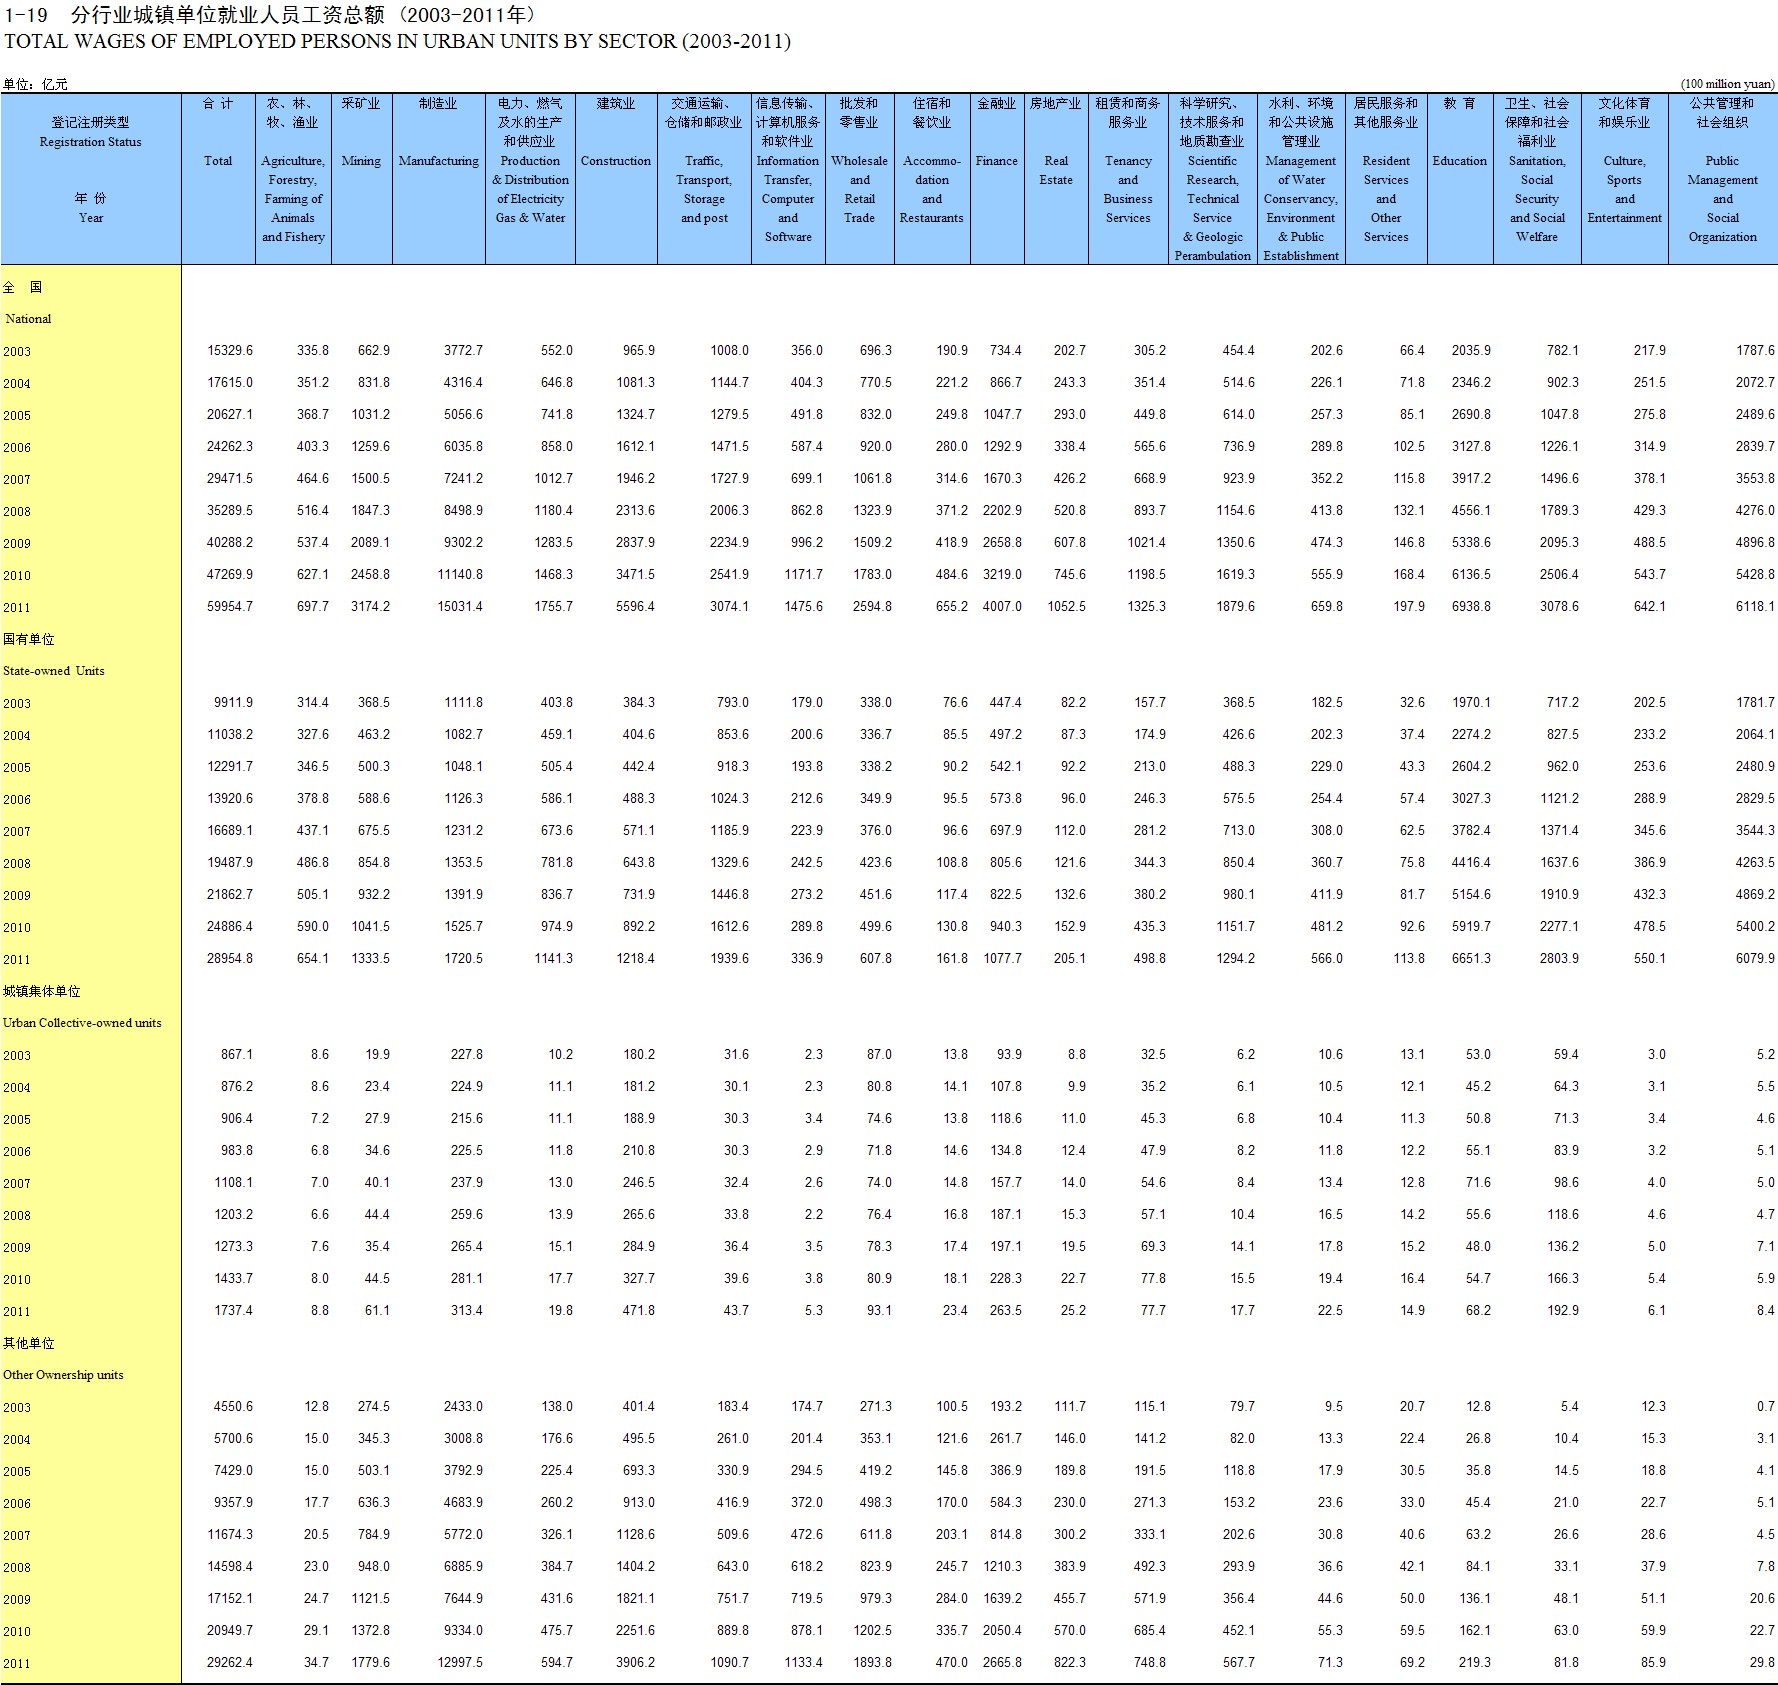Click National 2011 finance value 4007.0

[1002, 607]
